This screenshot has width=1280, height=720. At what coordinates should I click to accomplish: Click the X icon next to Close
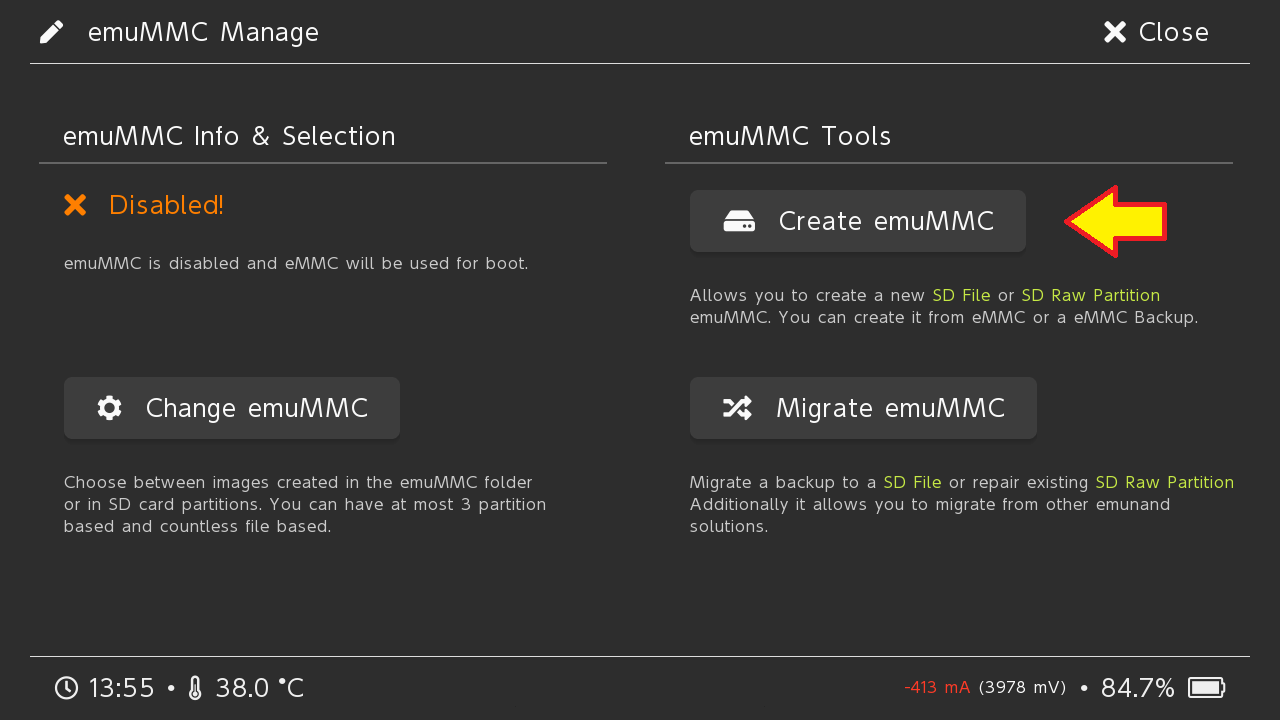coord(1115,32)
